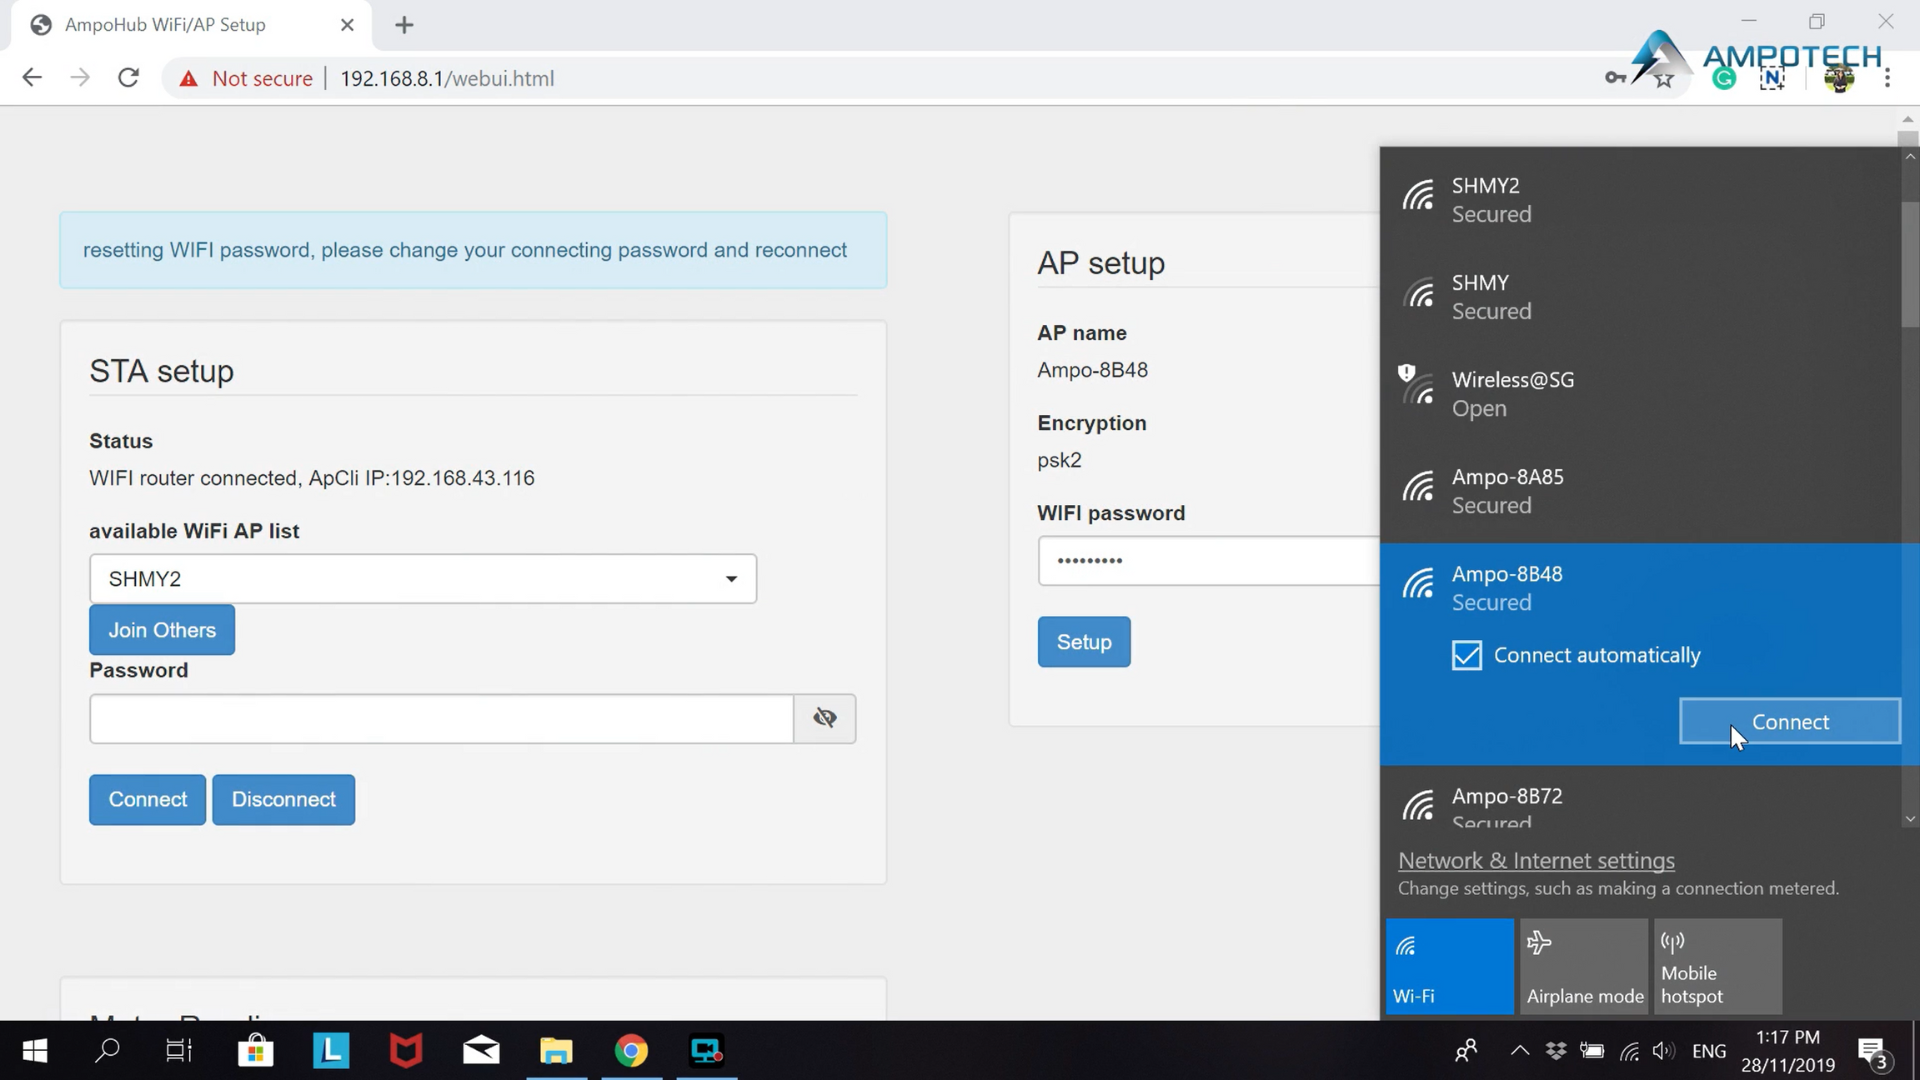Toggle the Mobile hotspot tile
Image resolution: width=1920 pixels, height=1080 pixels.
point(1718,967)
